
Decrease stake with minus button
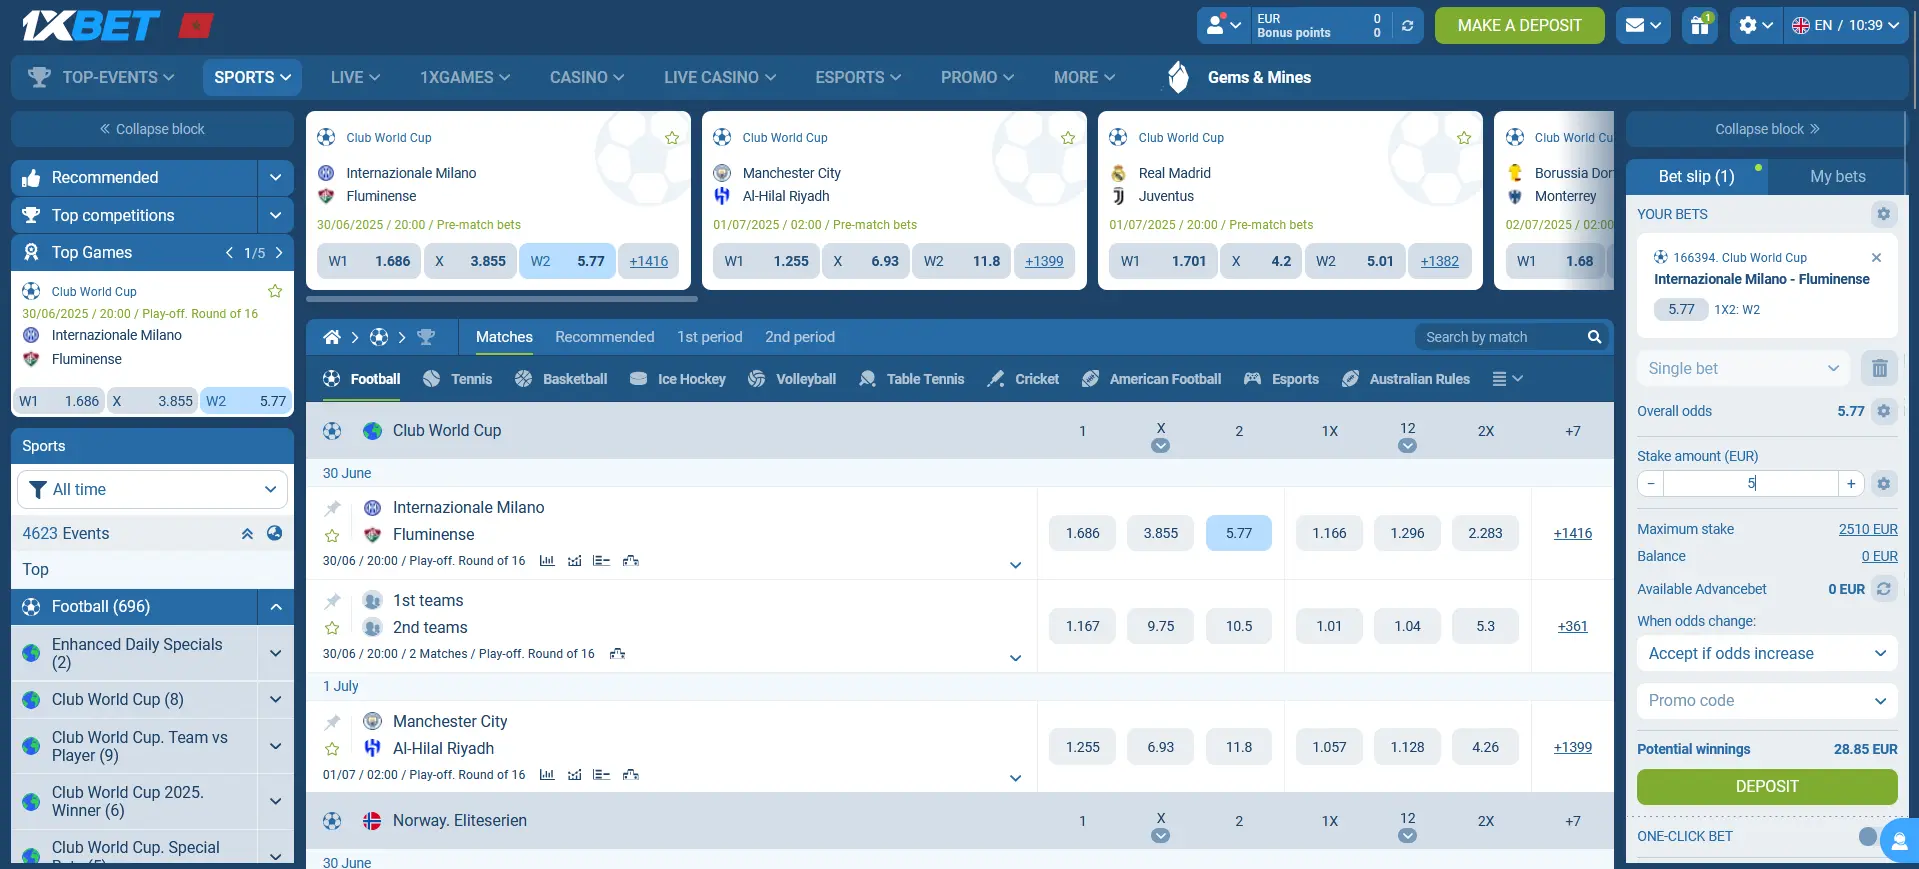tap(1651, 484)
